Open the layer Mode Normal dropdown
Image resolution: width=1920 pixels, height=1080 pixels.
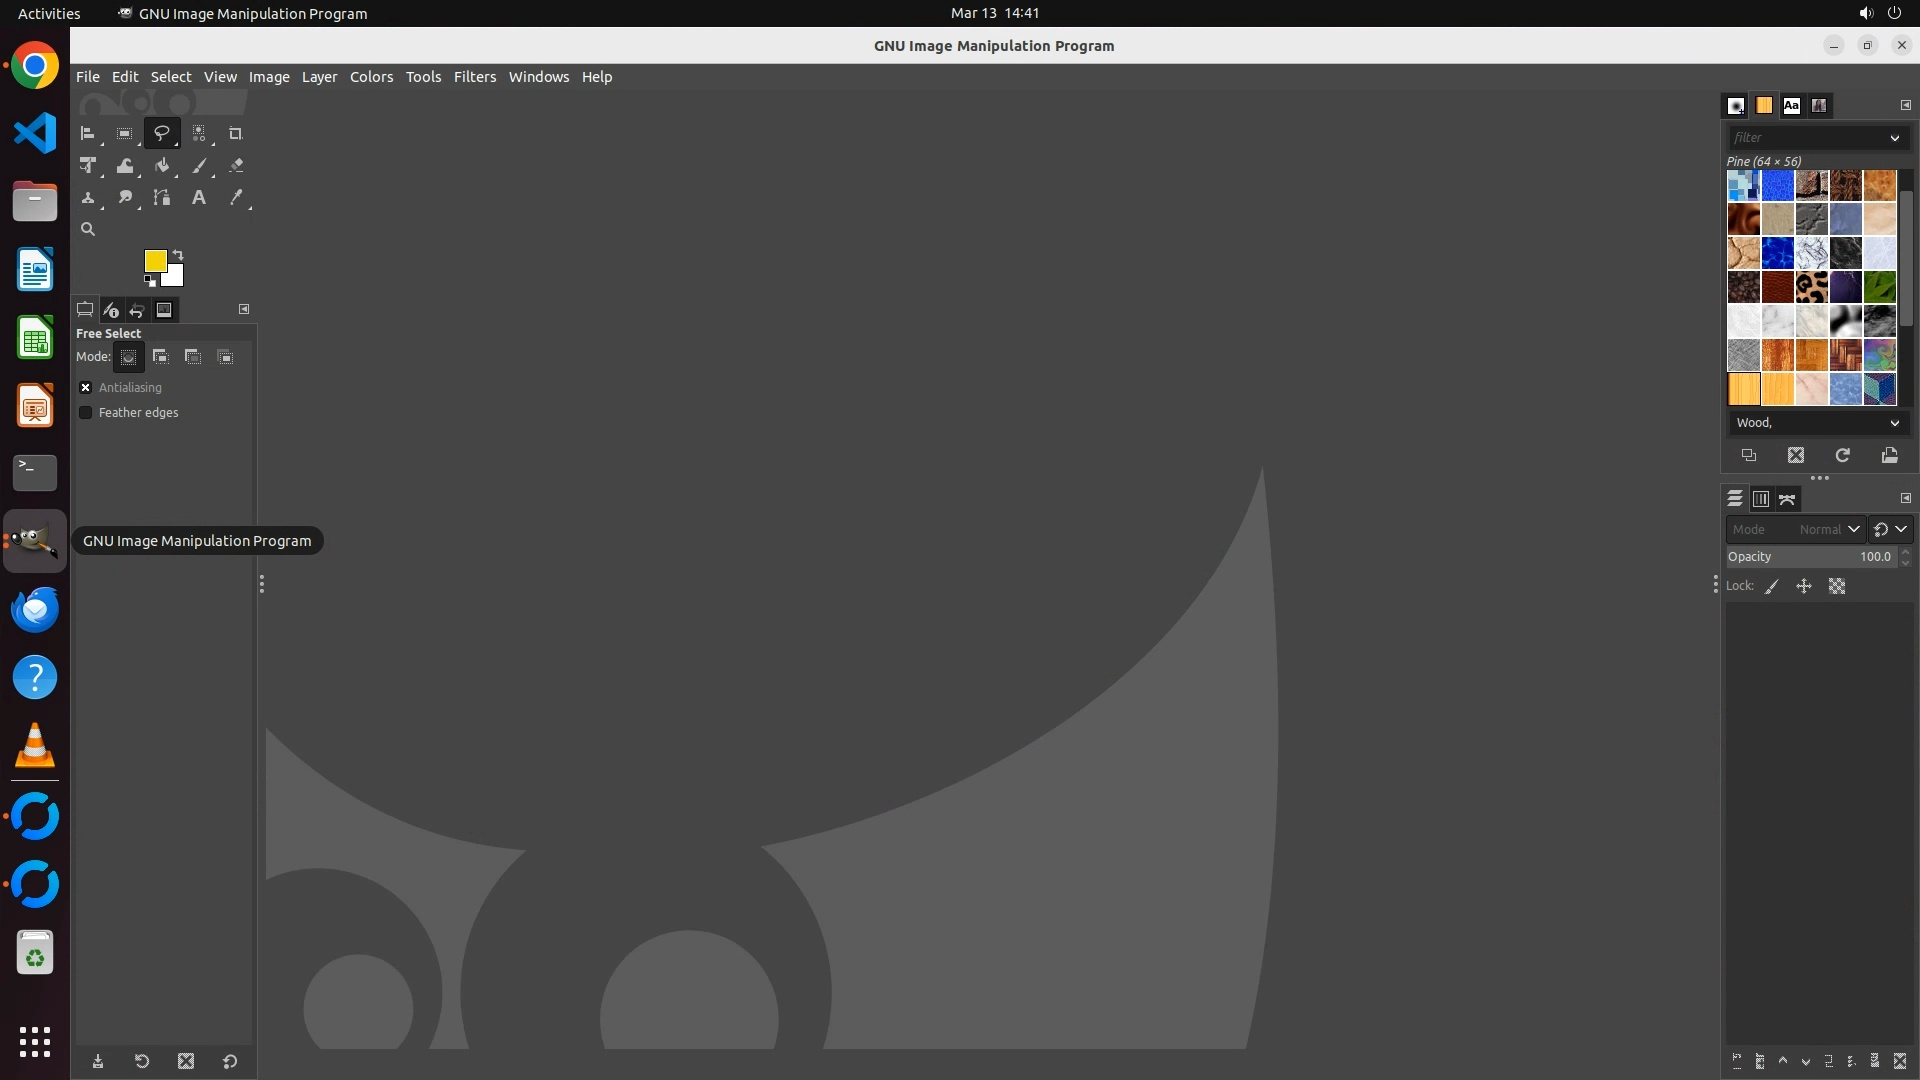click(1828, 529)
